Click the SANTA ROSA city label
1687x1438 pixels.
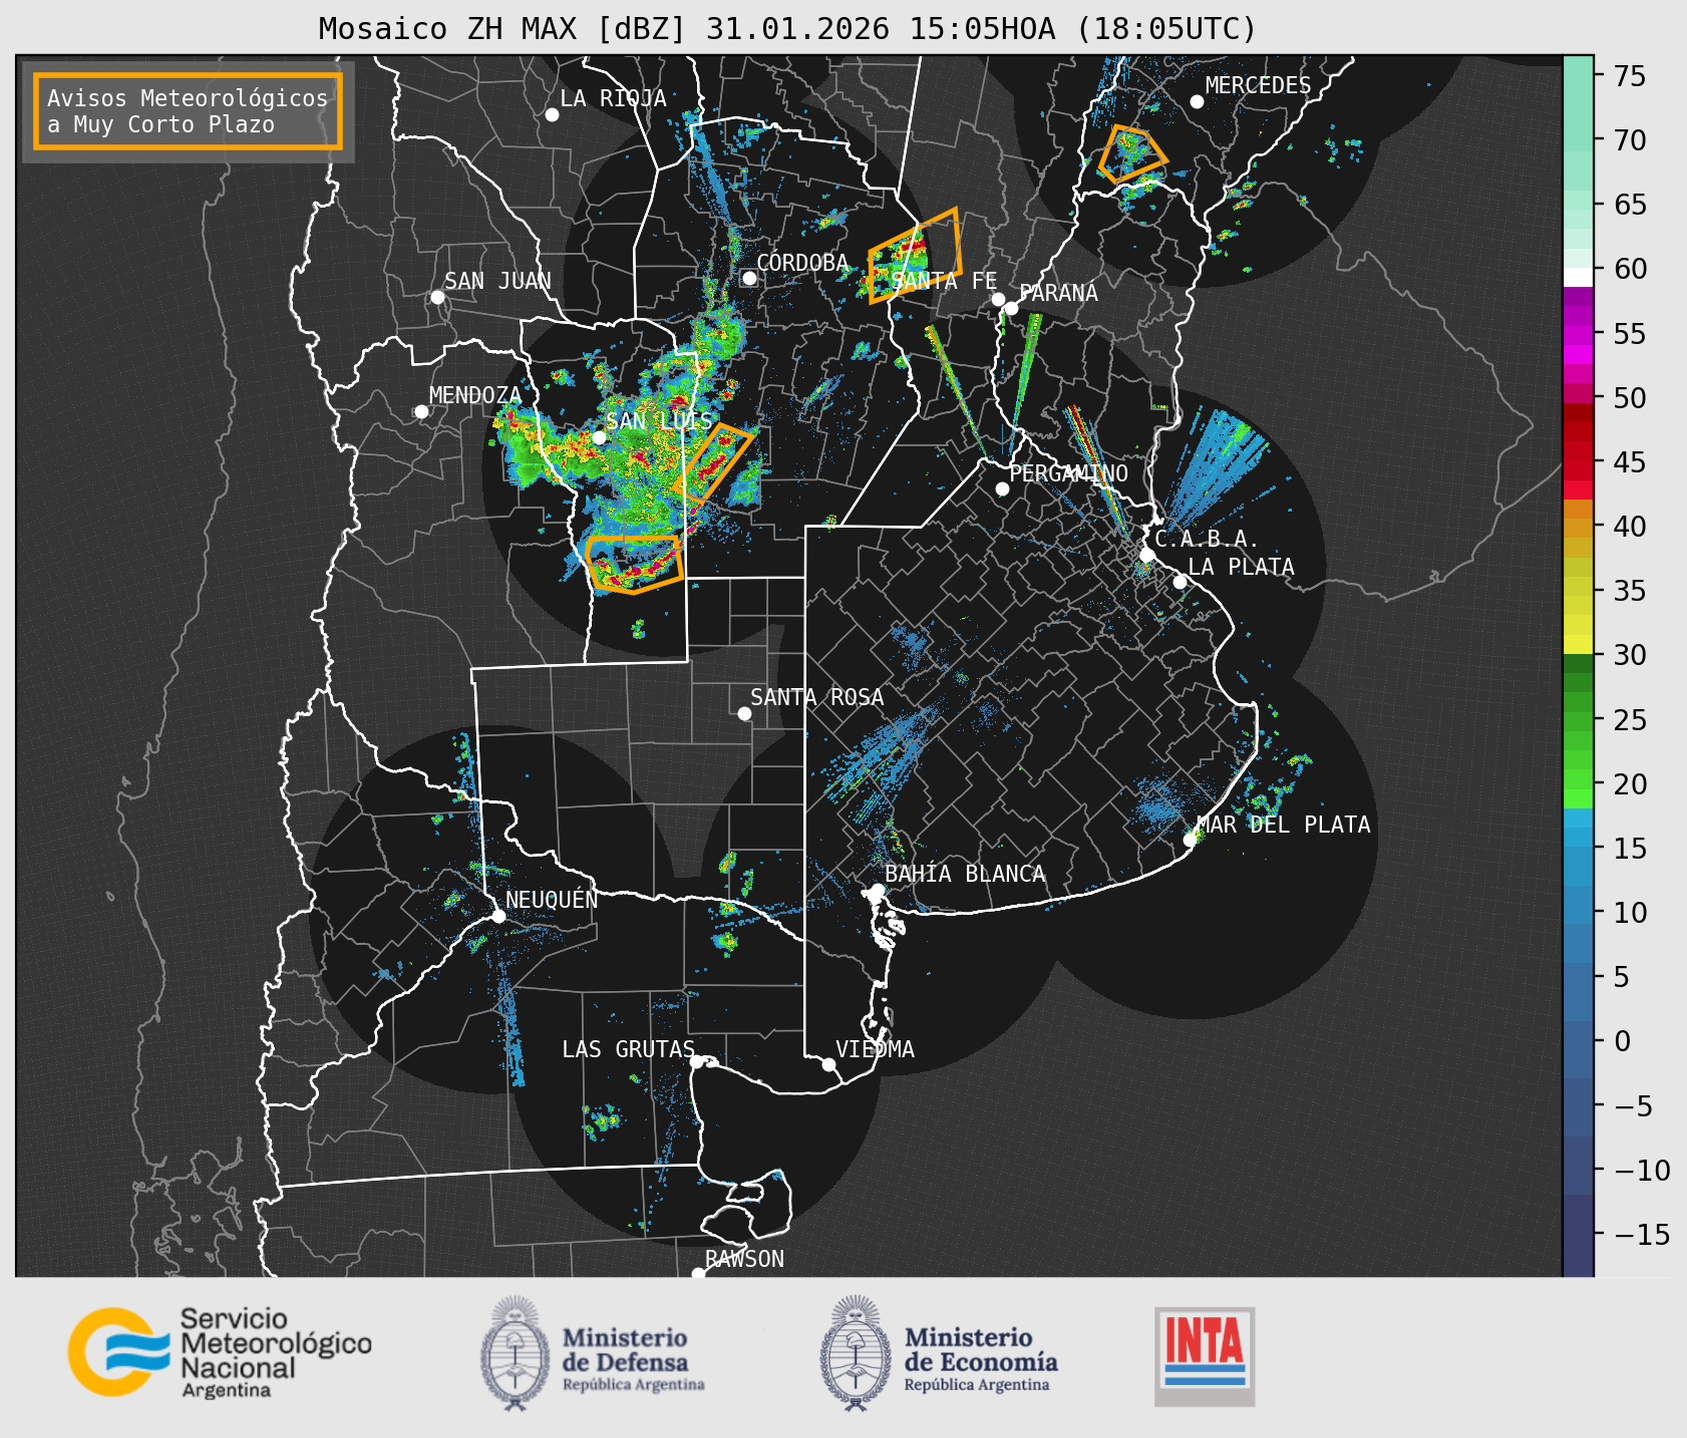(817, 697)
